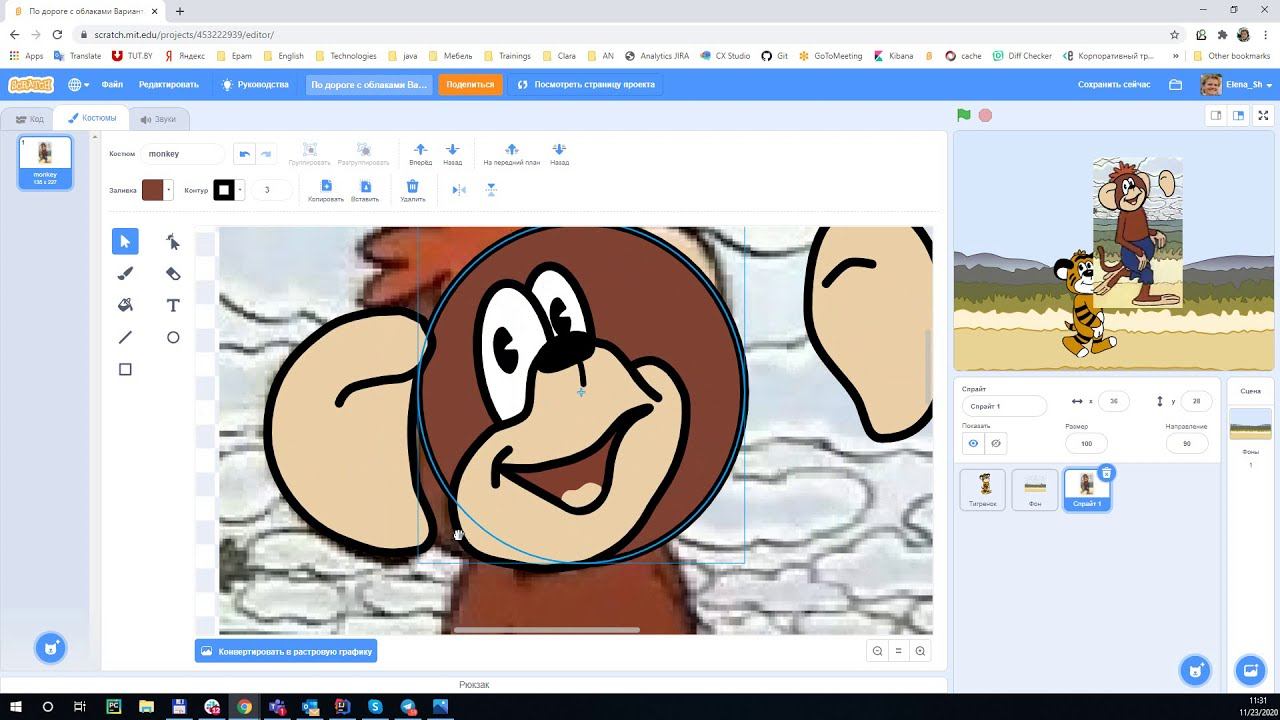The width and height of the screenshot is (1280, 720).
Task: Select the Фон sprite
Action: 1035,489
